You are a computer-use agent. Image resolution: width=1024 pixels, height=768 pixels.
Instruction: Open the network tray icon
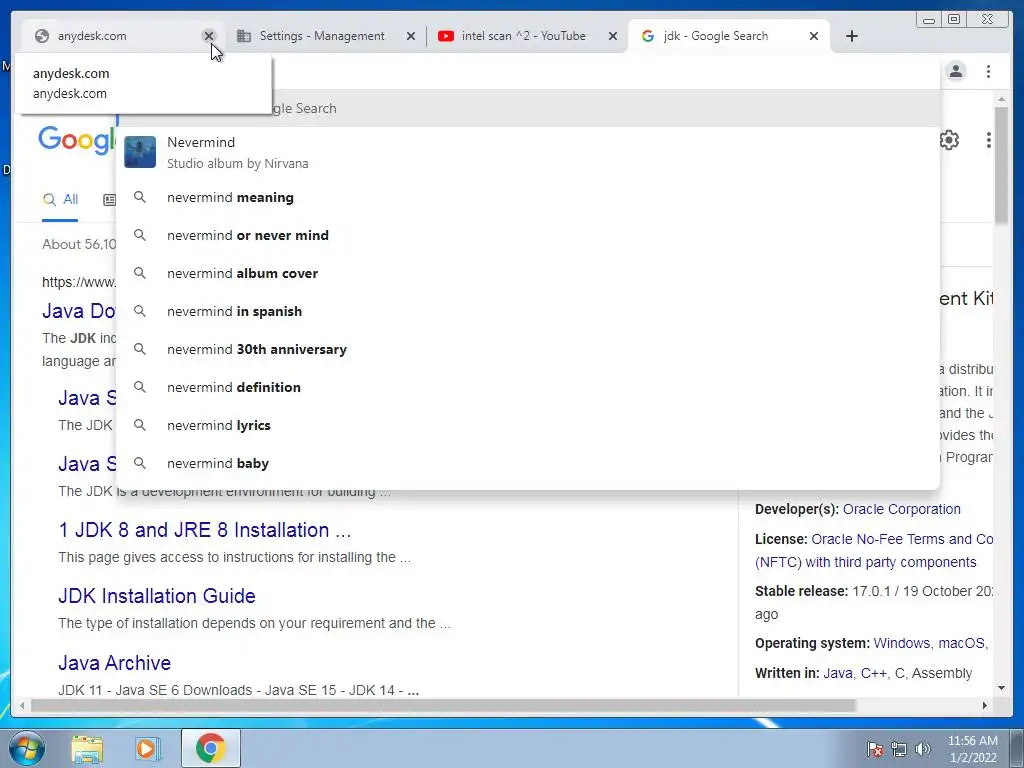coord(899,749)
